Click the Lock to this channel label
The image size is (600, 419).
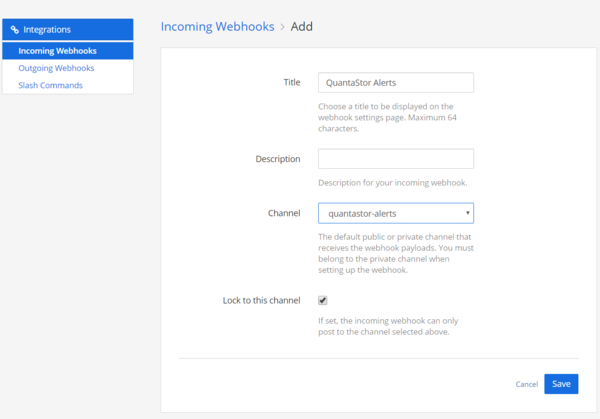coord(261,300)
